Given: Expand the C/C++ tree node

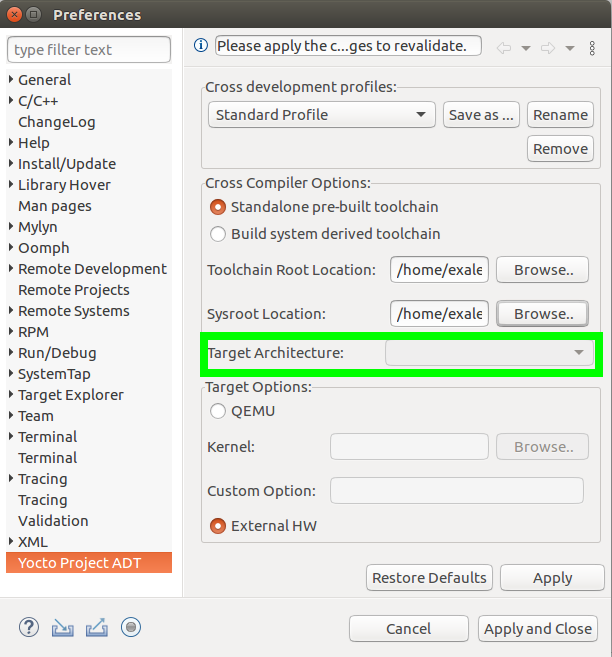Looking at the screenshot, I should coord(11,100).
